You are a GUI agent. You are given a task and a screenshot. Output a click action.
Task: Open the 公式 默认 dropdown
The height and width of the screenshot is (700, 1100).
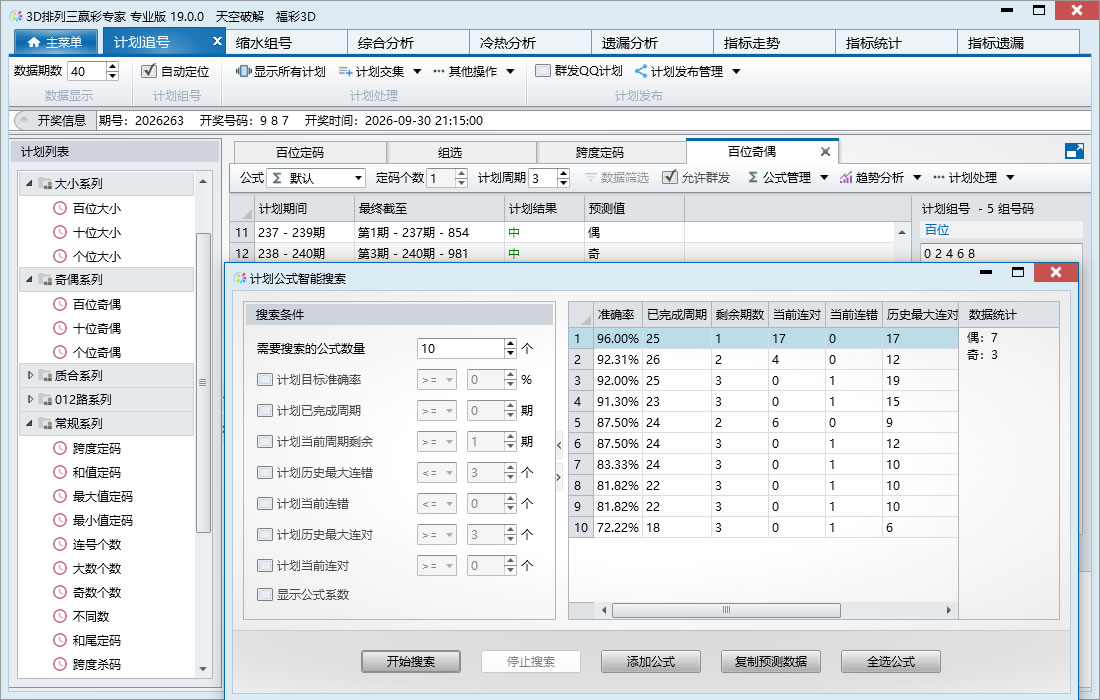point(317,178)
